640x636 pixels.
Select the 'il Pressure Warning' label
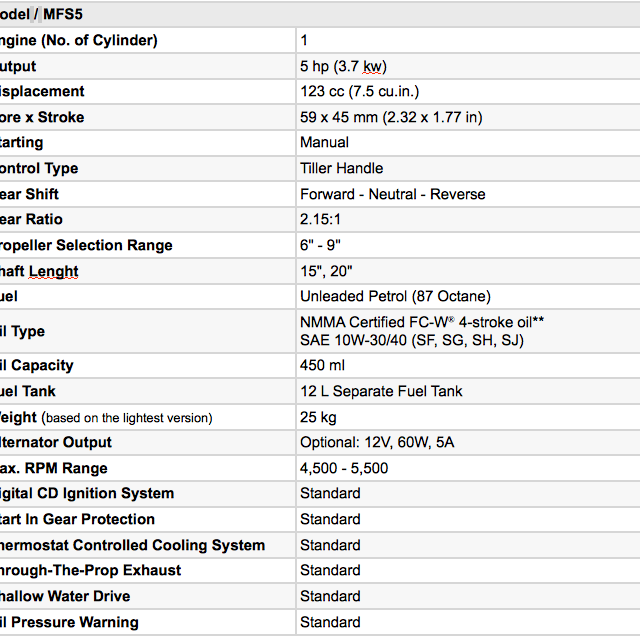[69, 623]
